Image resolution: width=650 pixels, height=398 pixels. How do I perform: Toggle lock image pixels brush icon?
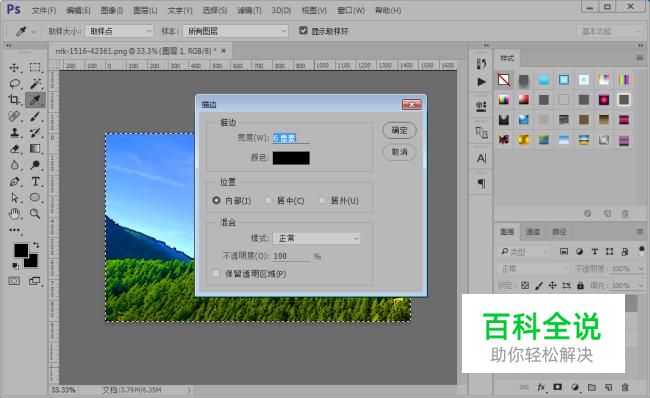pyautogui.click(x=538, y=285)
